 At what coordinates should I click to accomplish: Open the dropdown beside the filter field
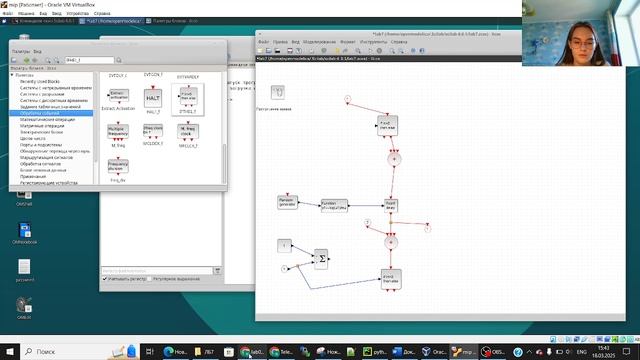pyautogui.click(x=217, y=271)
